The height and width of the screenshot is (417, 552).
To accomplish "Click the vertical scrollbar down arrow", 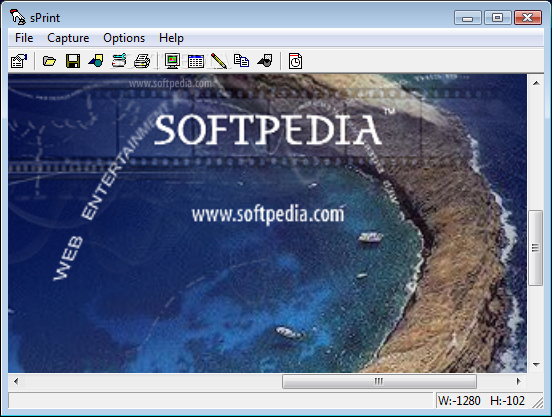I will (536, 365).
